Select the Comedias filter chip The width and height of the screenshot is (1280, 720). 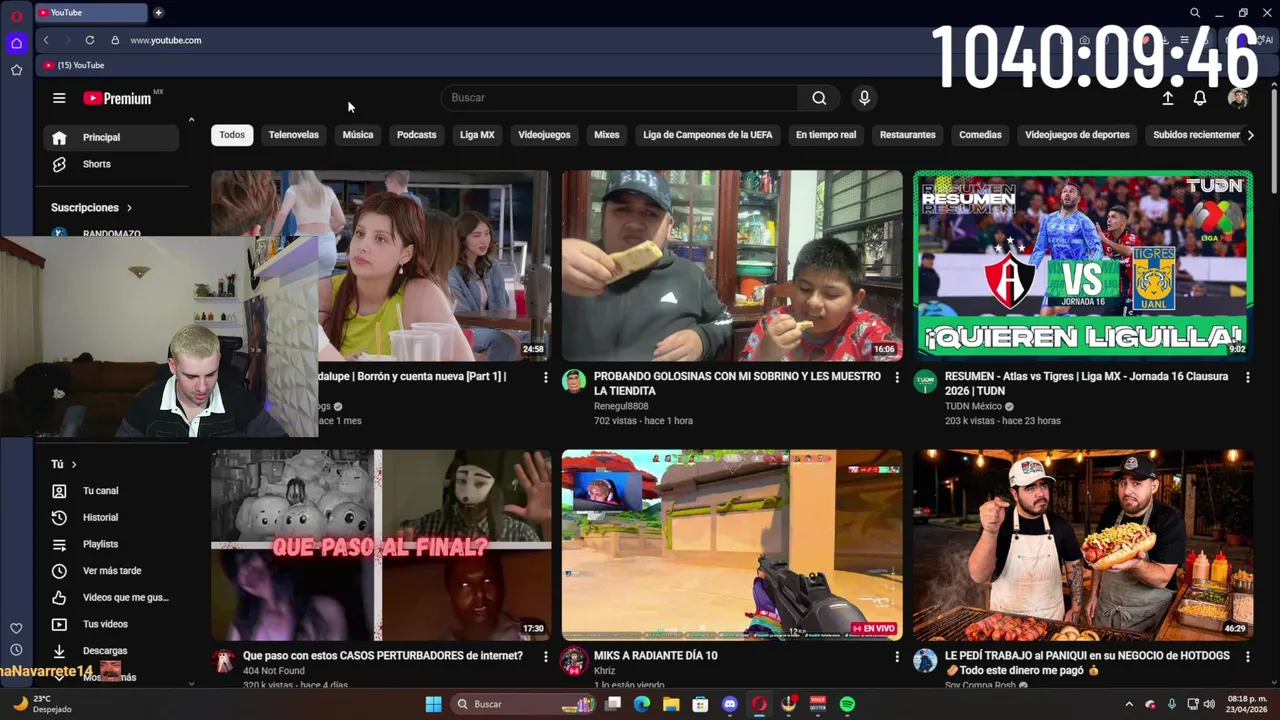pyautogui.click(x=980, y=135)
